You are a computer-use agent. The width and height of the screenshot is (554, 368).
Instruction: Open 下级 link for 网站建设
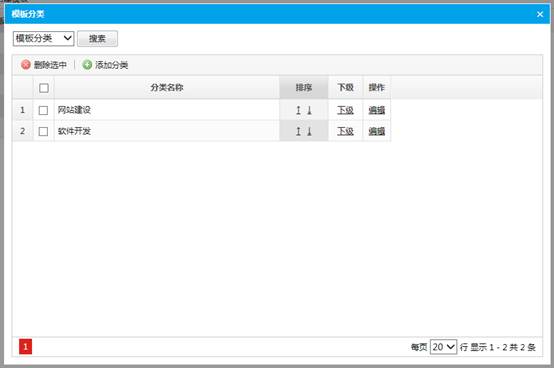pyautogui.click(x=345, y=110)
